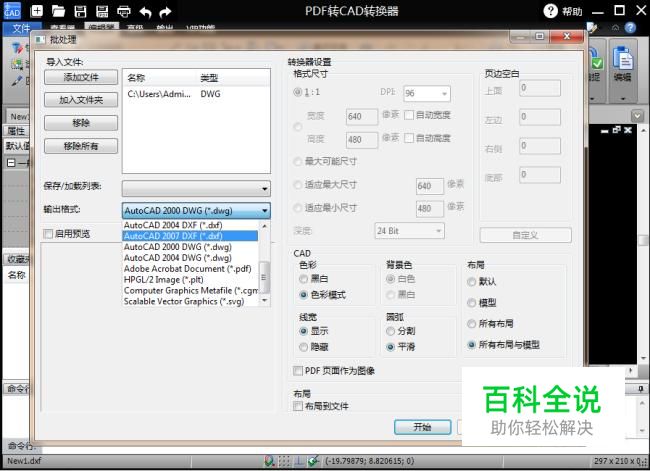This screenshot has width=650, height=471.
Task: Click the format list scroll up arrow
Action: (x=264, y=226)
